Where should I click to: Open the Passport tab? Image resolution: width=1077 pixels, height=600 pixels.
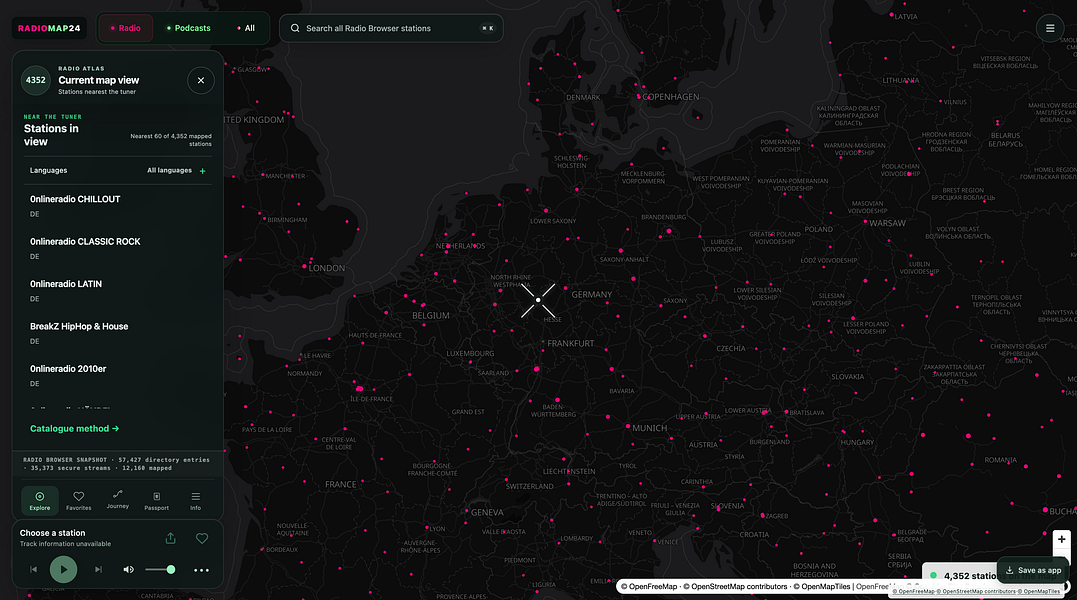tap(157, 500)
